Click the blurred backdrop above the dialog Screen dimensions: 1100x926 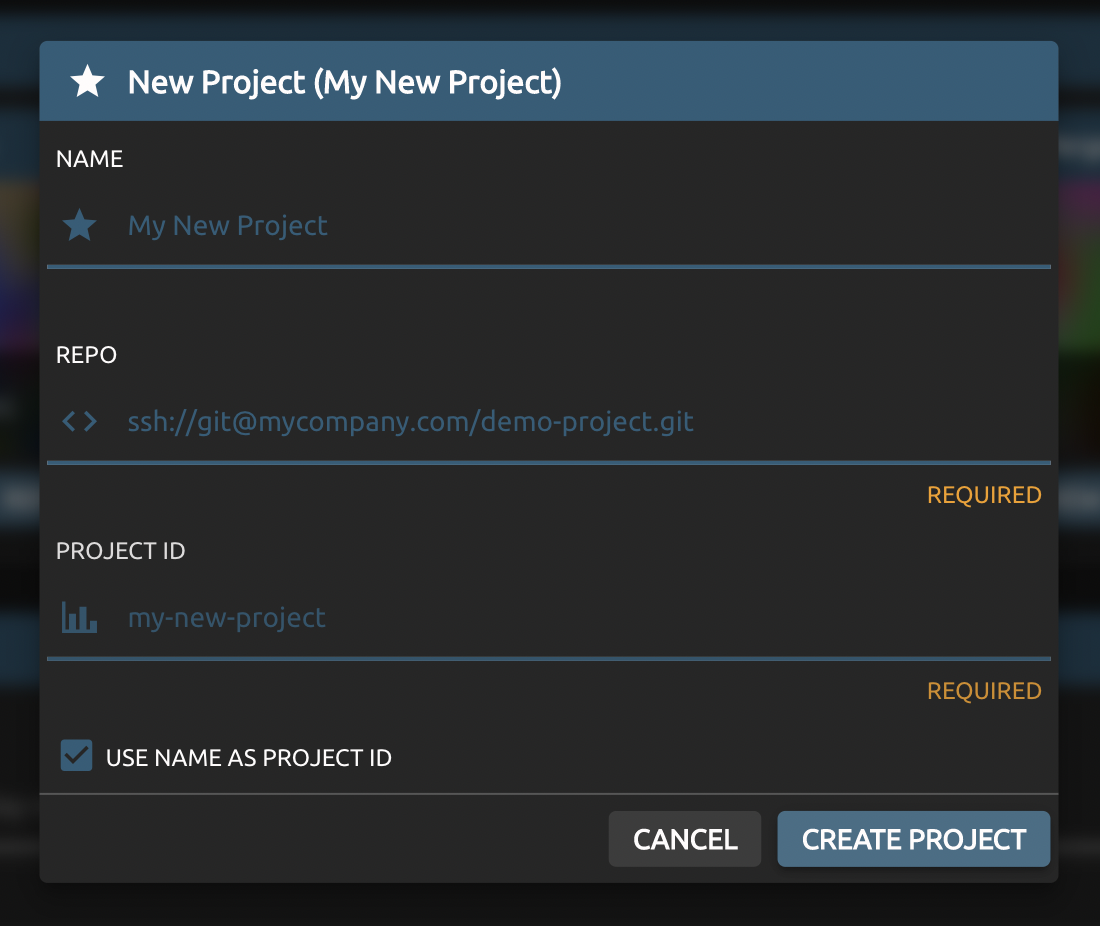tap(550, 18)
